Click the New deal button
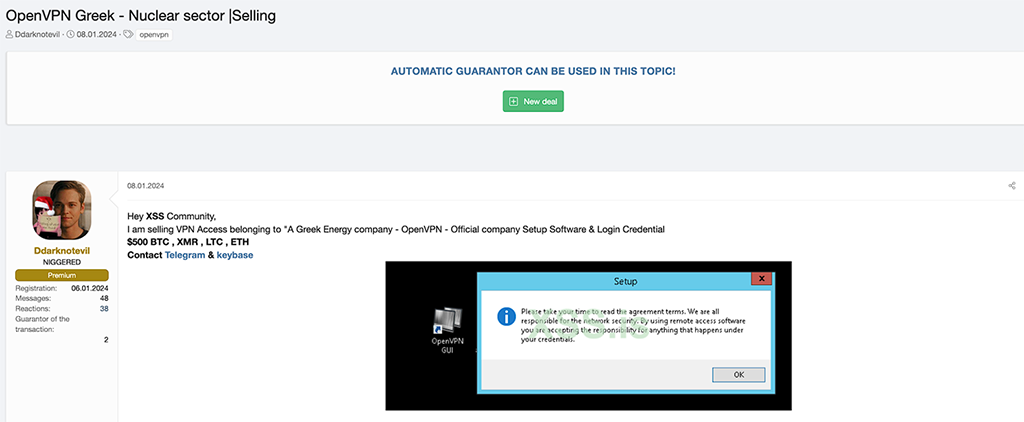Viewport: 1024px width, 422px height. click(533, 101)
